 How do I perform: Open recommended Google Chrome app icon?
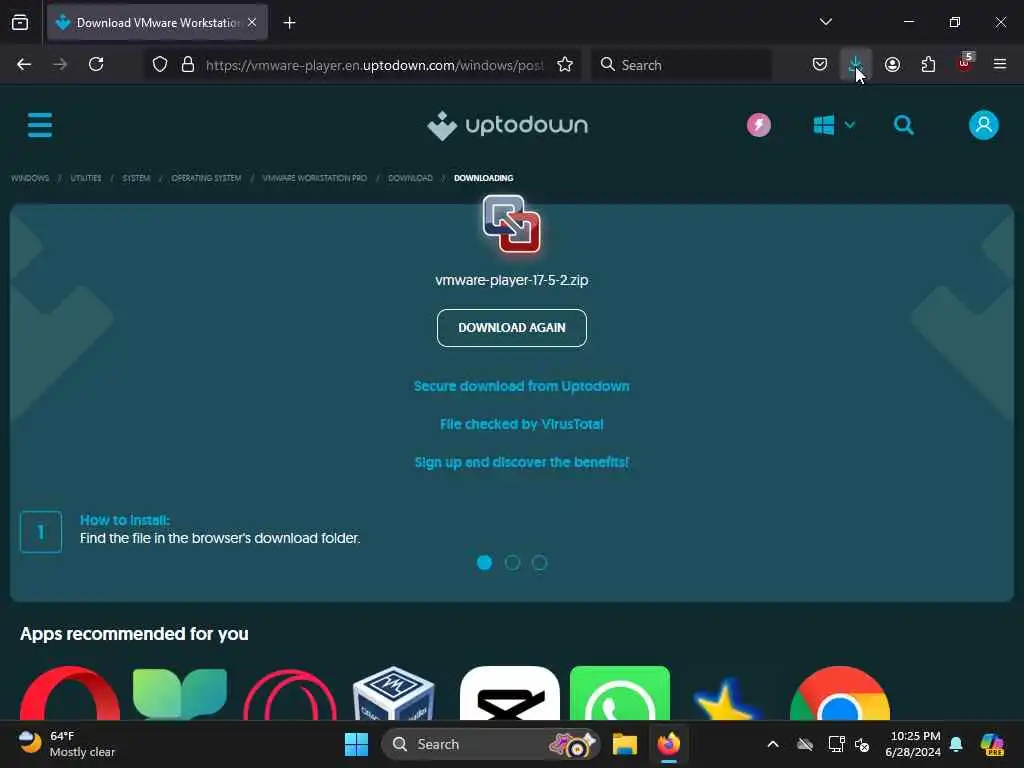pos(840,693)
